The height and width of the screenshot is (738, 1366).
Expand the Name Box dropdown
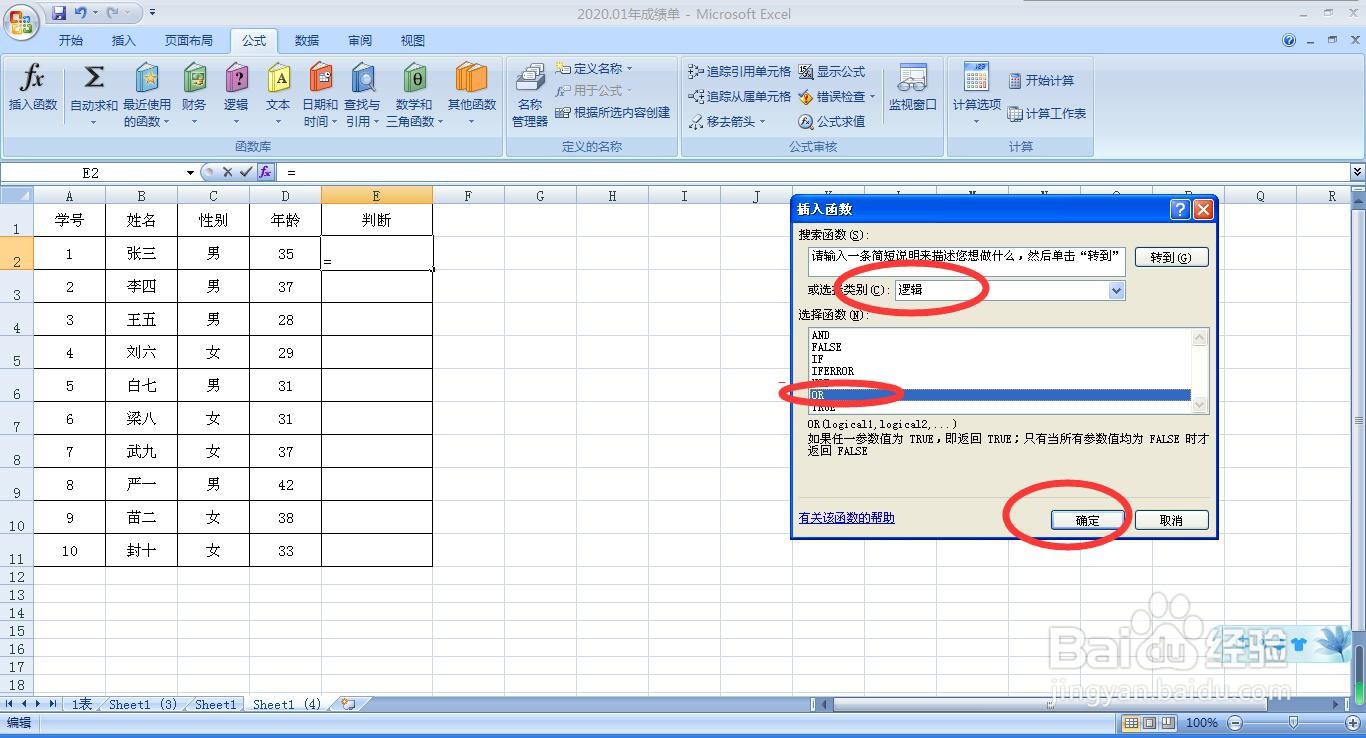pos(190,173)
